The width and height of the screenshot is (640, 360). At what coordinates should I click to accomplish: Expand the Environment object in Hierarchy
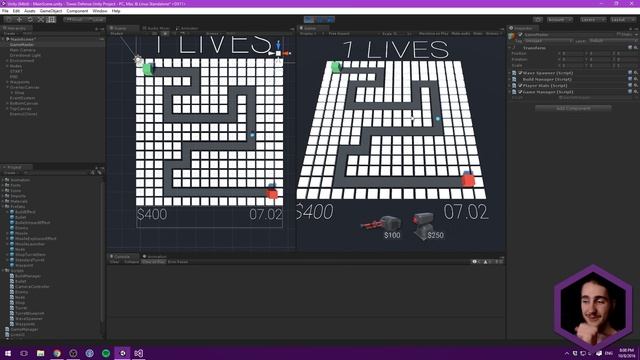(x=7, y=60)
